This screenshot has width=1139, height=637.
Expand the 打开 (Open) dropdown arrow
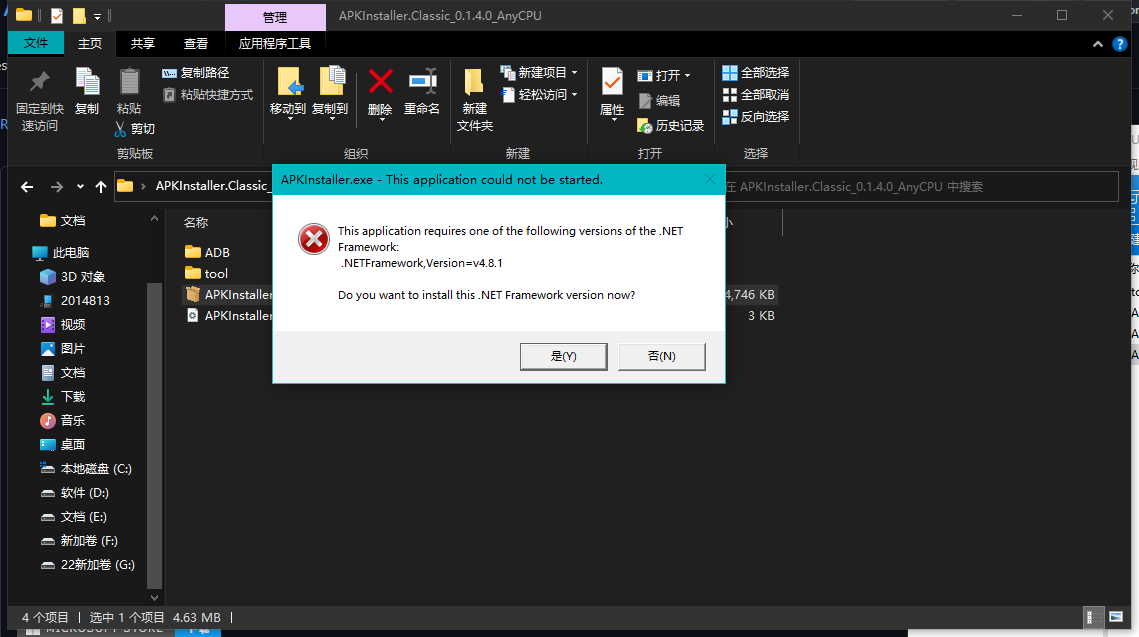click(x=687, y=74)
